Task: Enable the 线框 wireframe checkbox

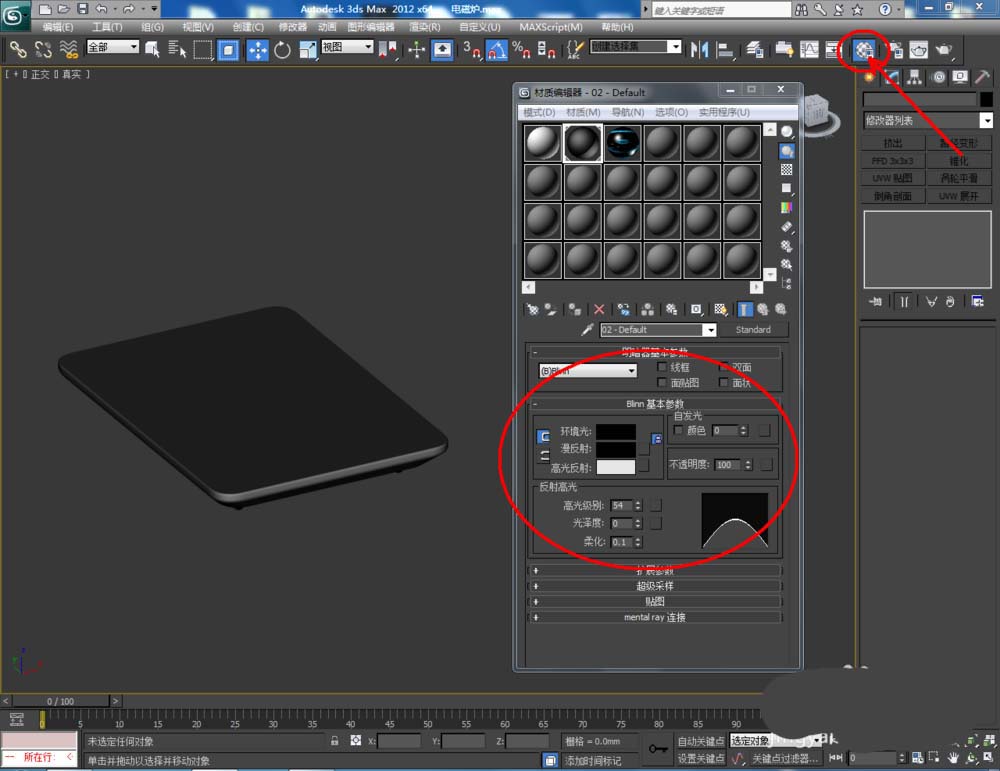Action: pos(662,367)
